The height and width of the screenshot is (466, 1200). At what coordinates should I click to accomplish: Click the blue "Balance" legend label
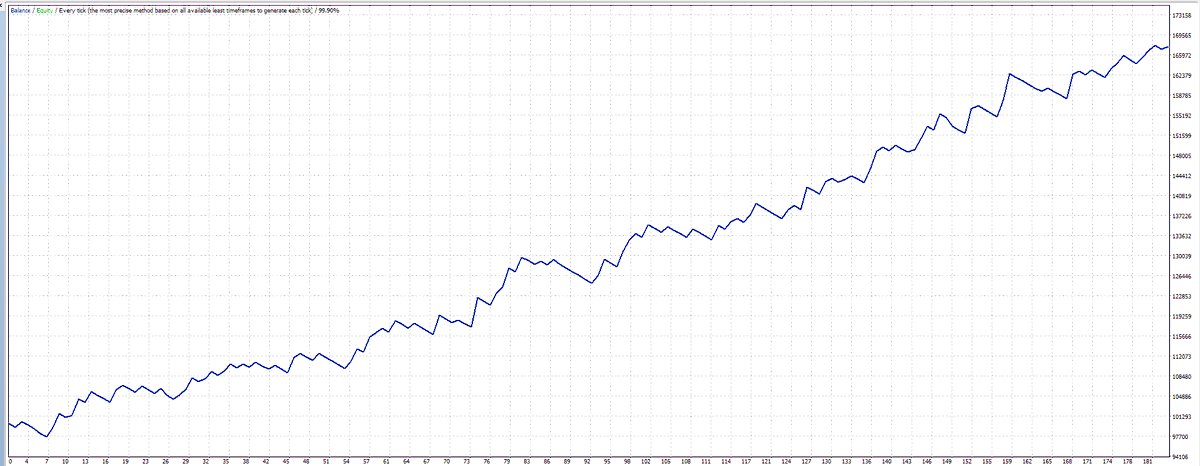tap(20, 9)
